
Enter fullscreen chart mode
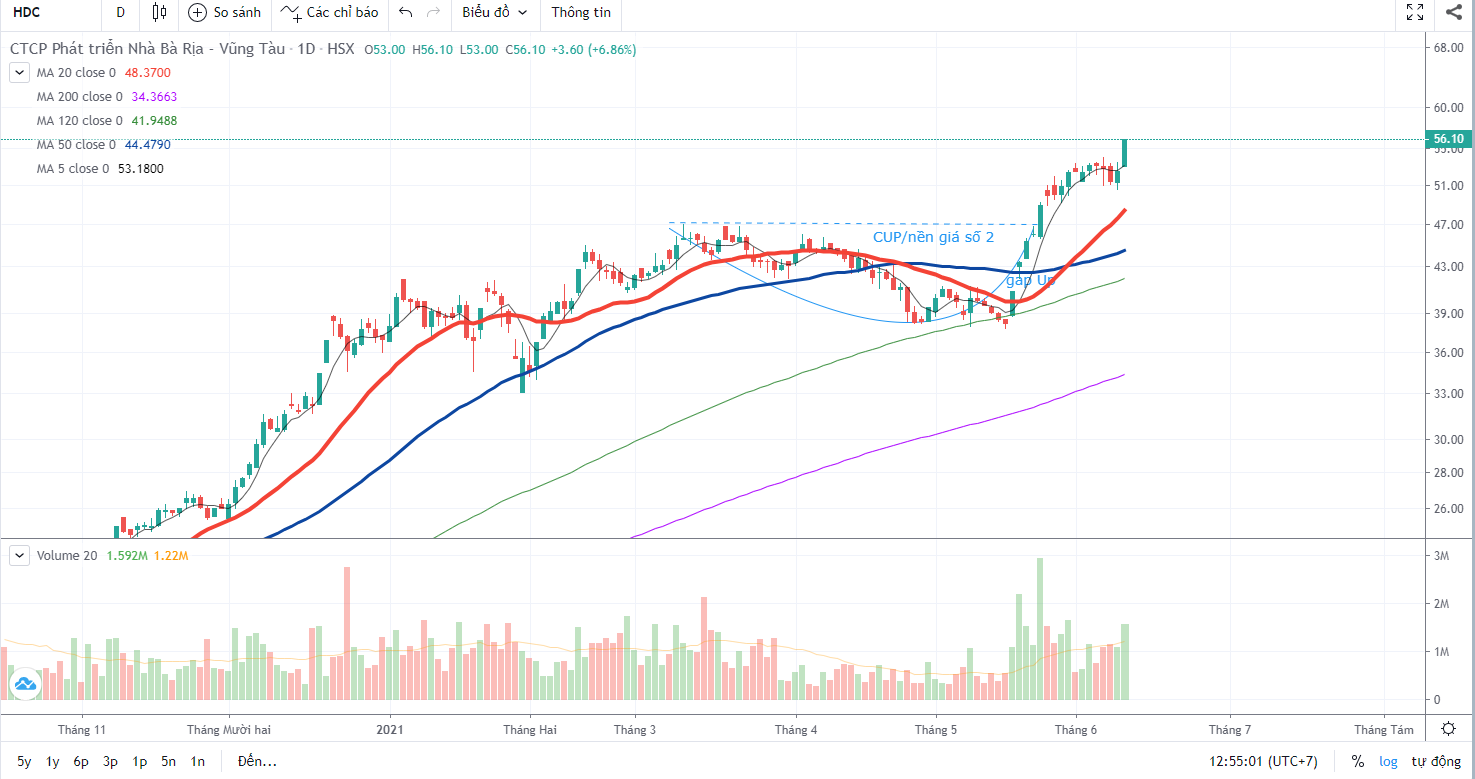pos(1415,13)
